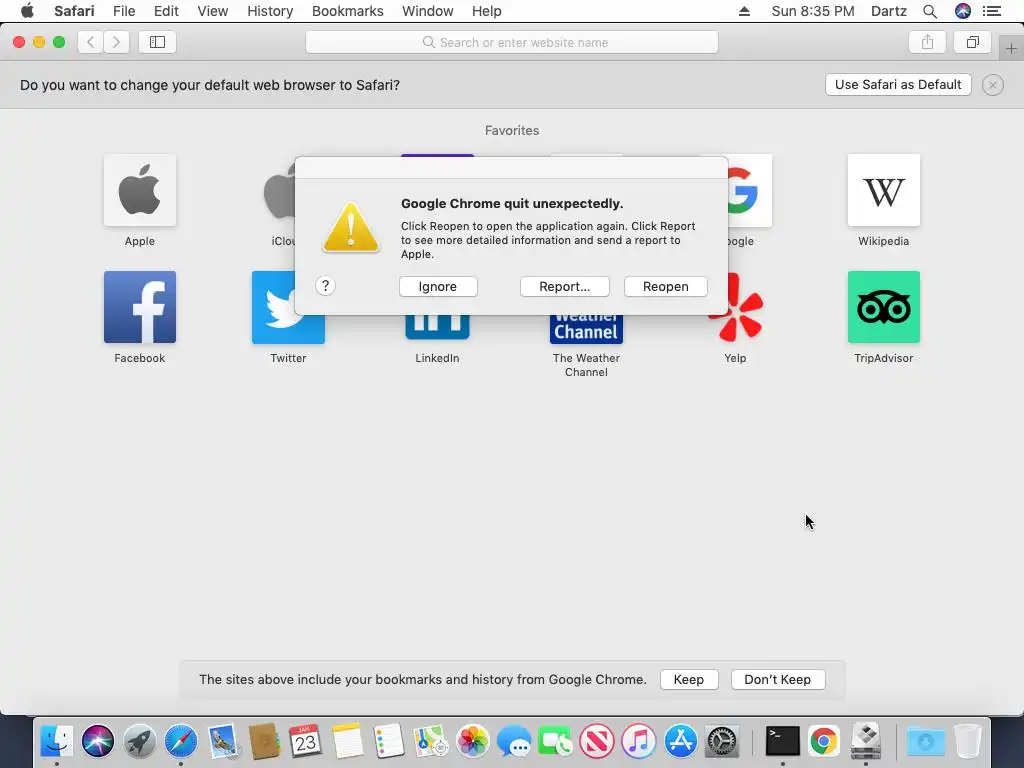Dismiss the default browser banner
The height and width of the screenshot is (768, 1024).
(x=993, y=85)
